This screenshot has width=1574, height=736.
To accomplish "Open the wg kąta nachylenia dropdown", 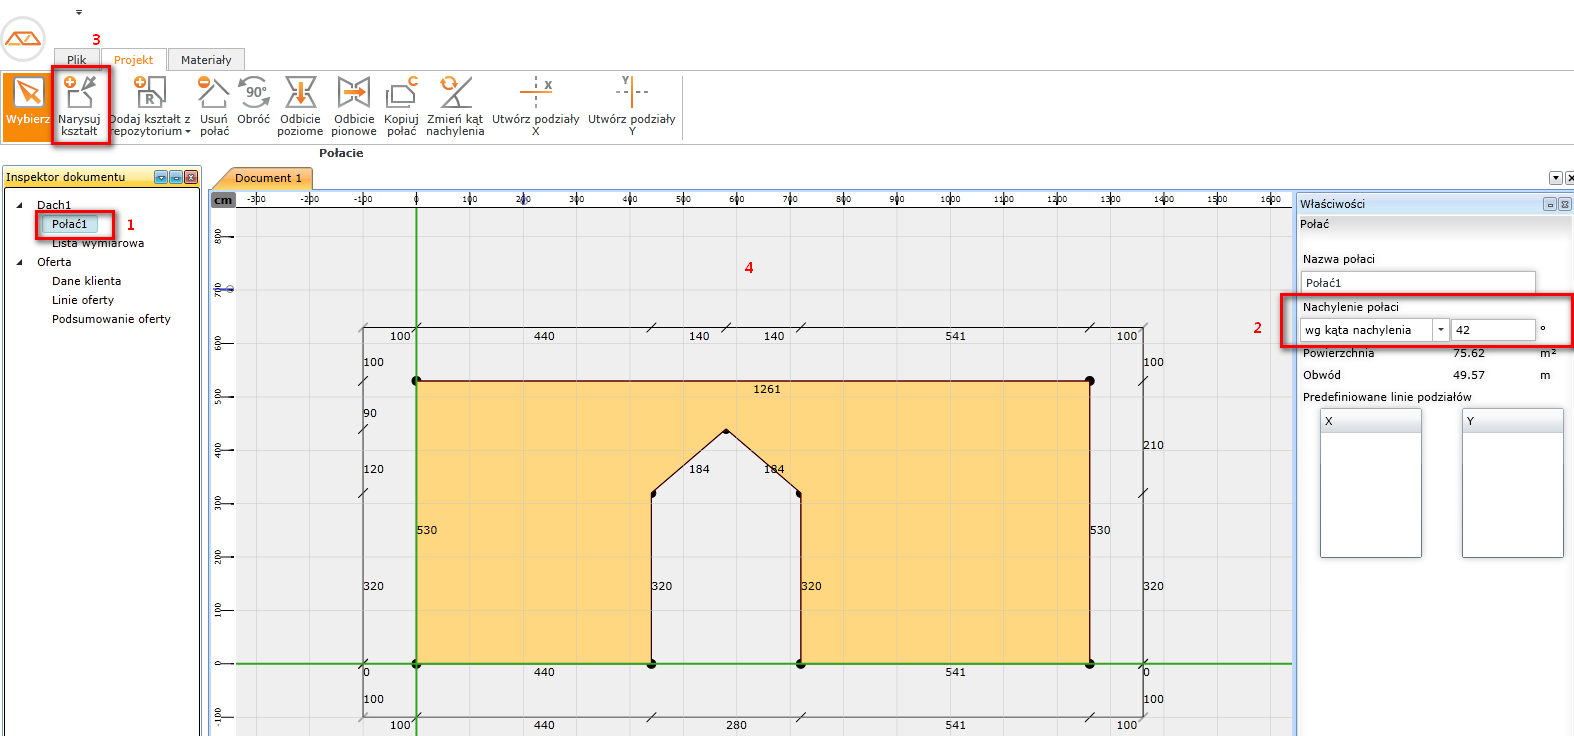I will pyautogui.click(x=1440, y=330).
